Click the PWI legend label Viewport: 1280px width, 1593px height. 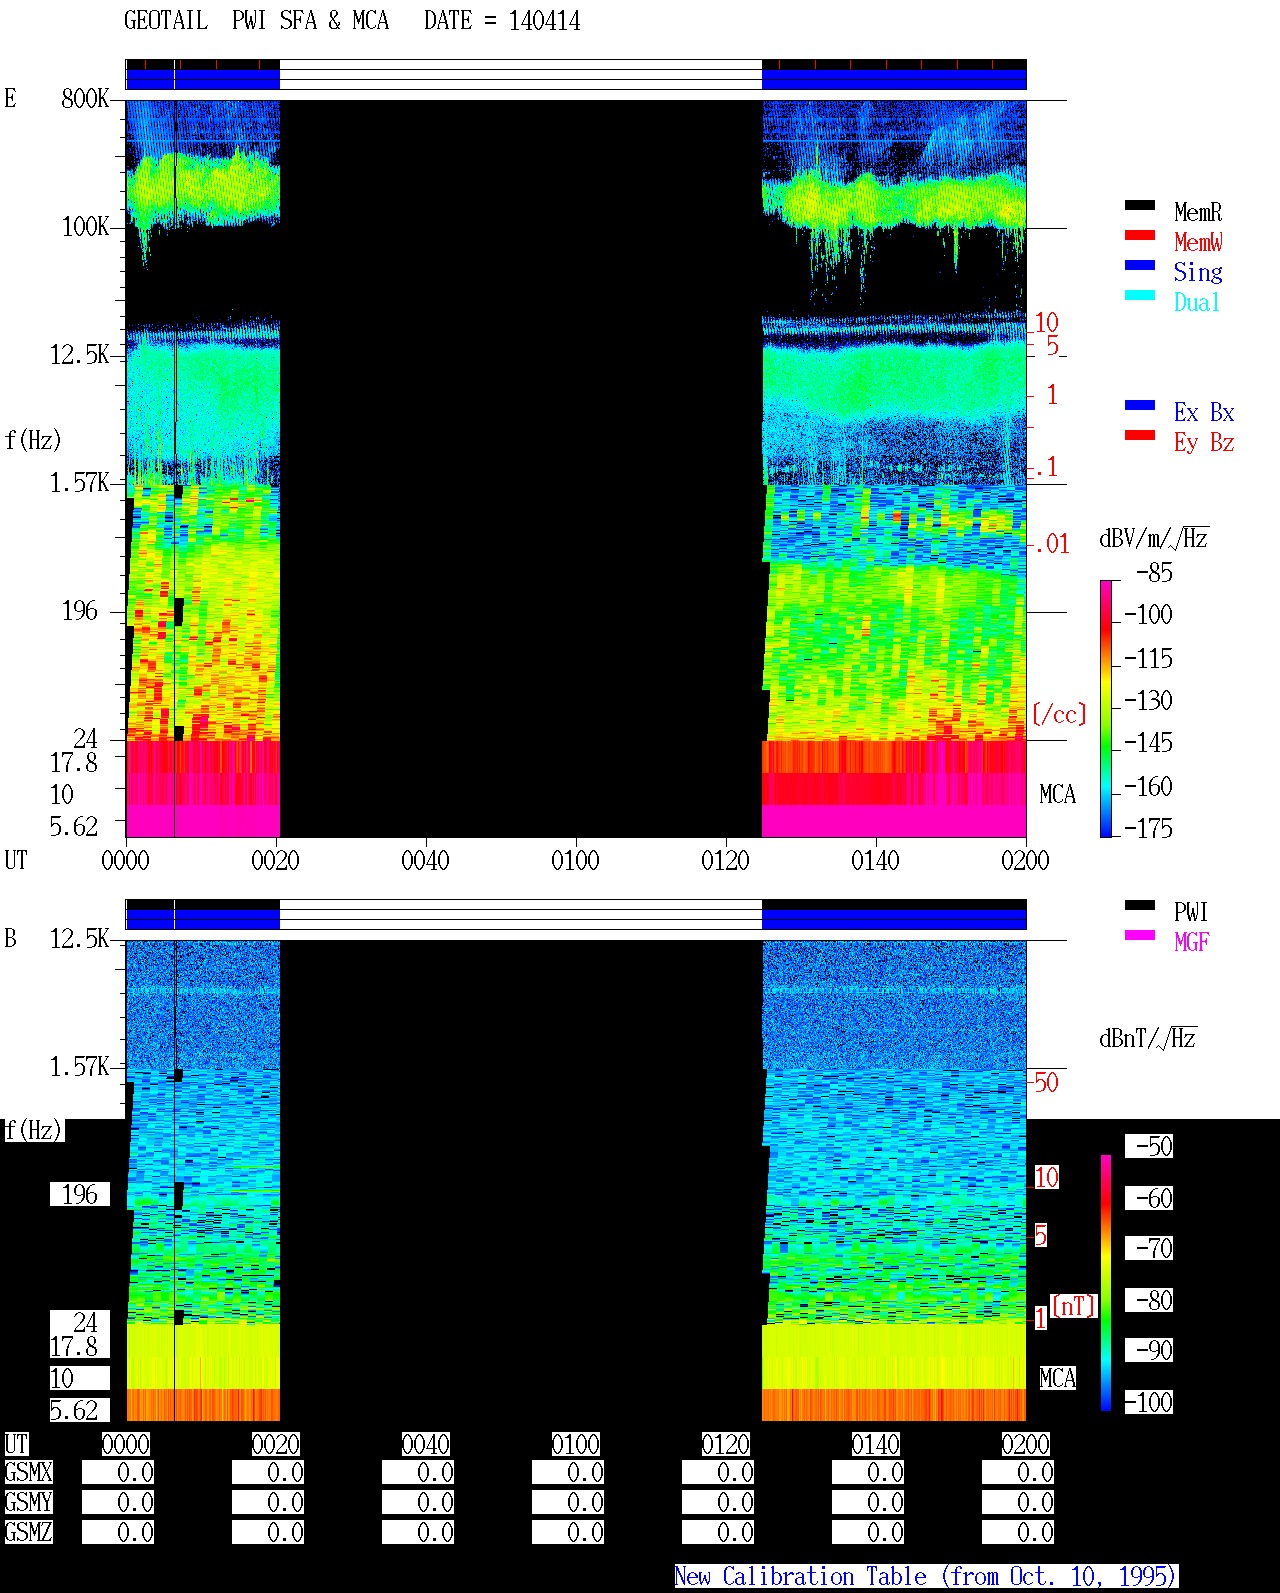[1191, 912]
